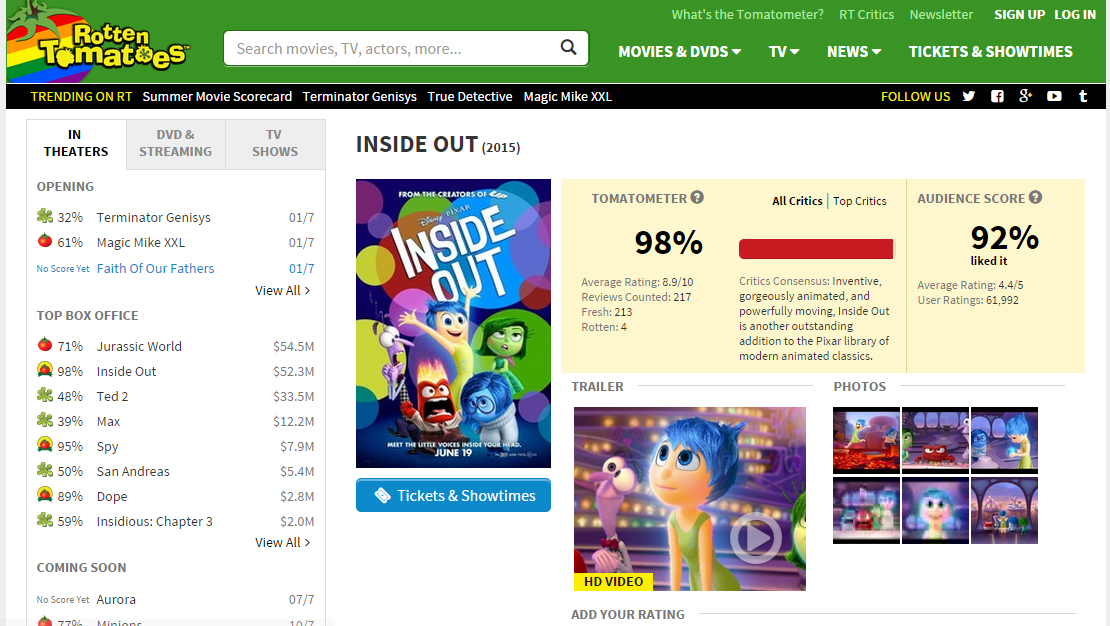Screen dimensions: 1110x626
Task: Switch Tomatometer to Top Critics
Action: click(859, 201)
